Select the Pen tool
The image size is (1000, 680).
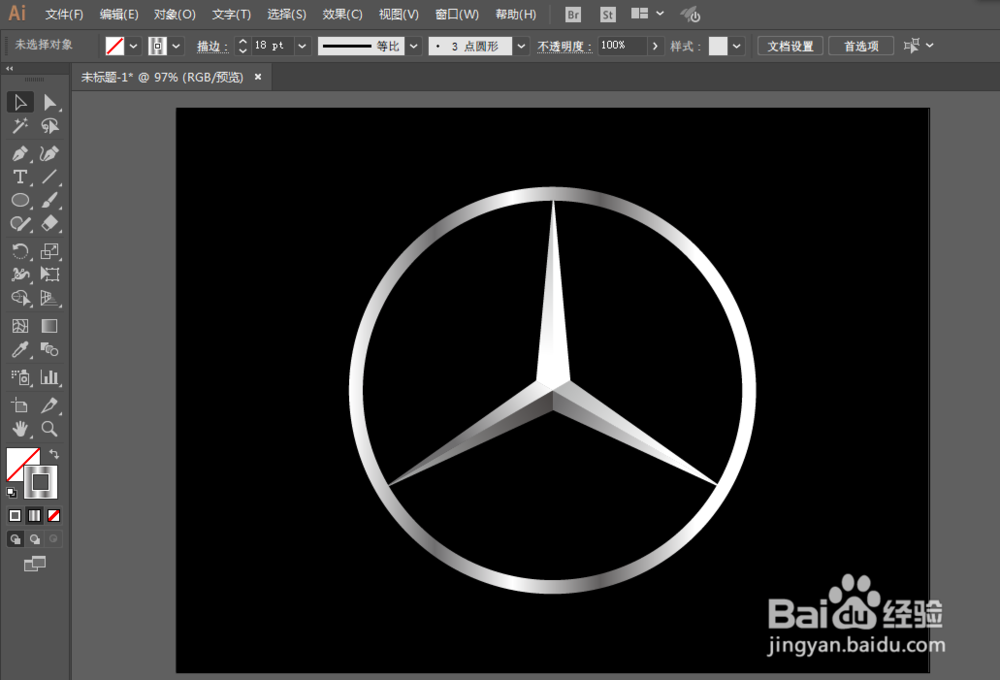pos(20,154)
